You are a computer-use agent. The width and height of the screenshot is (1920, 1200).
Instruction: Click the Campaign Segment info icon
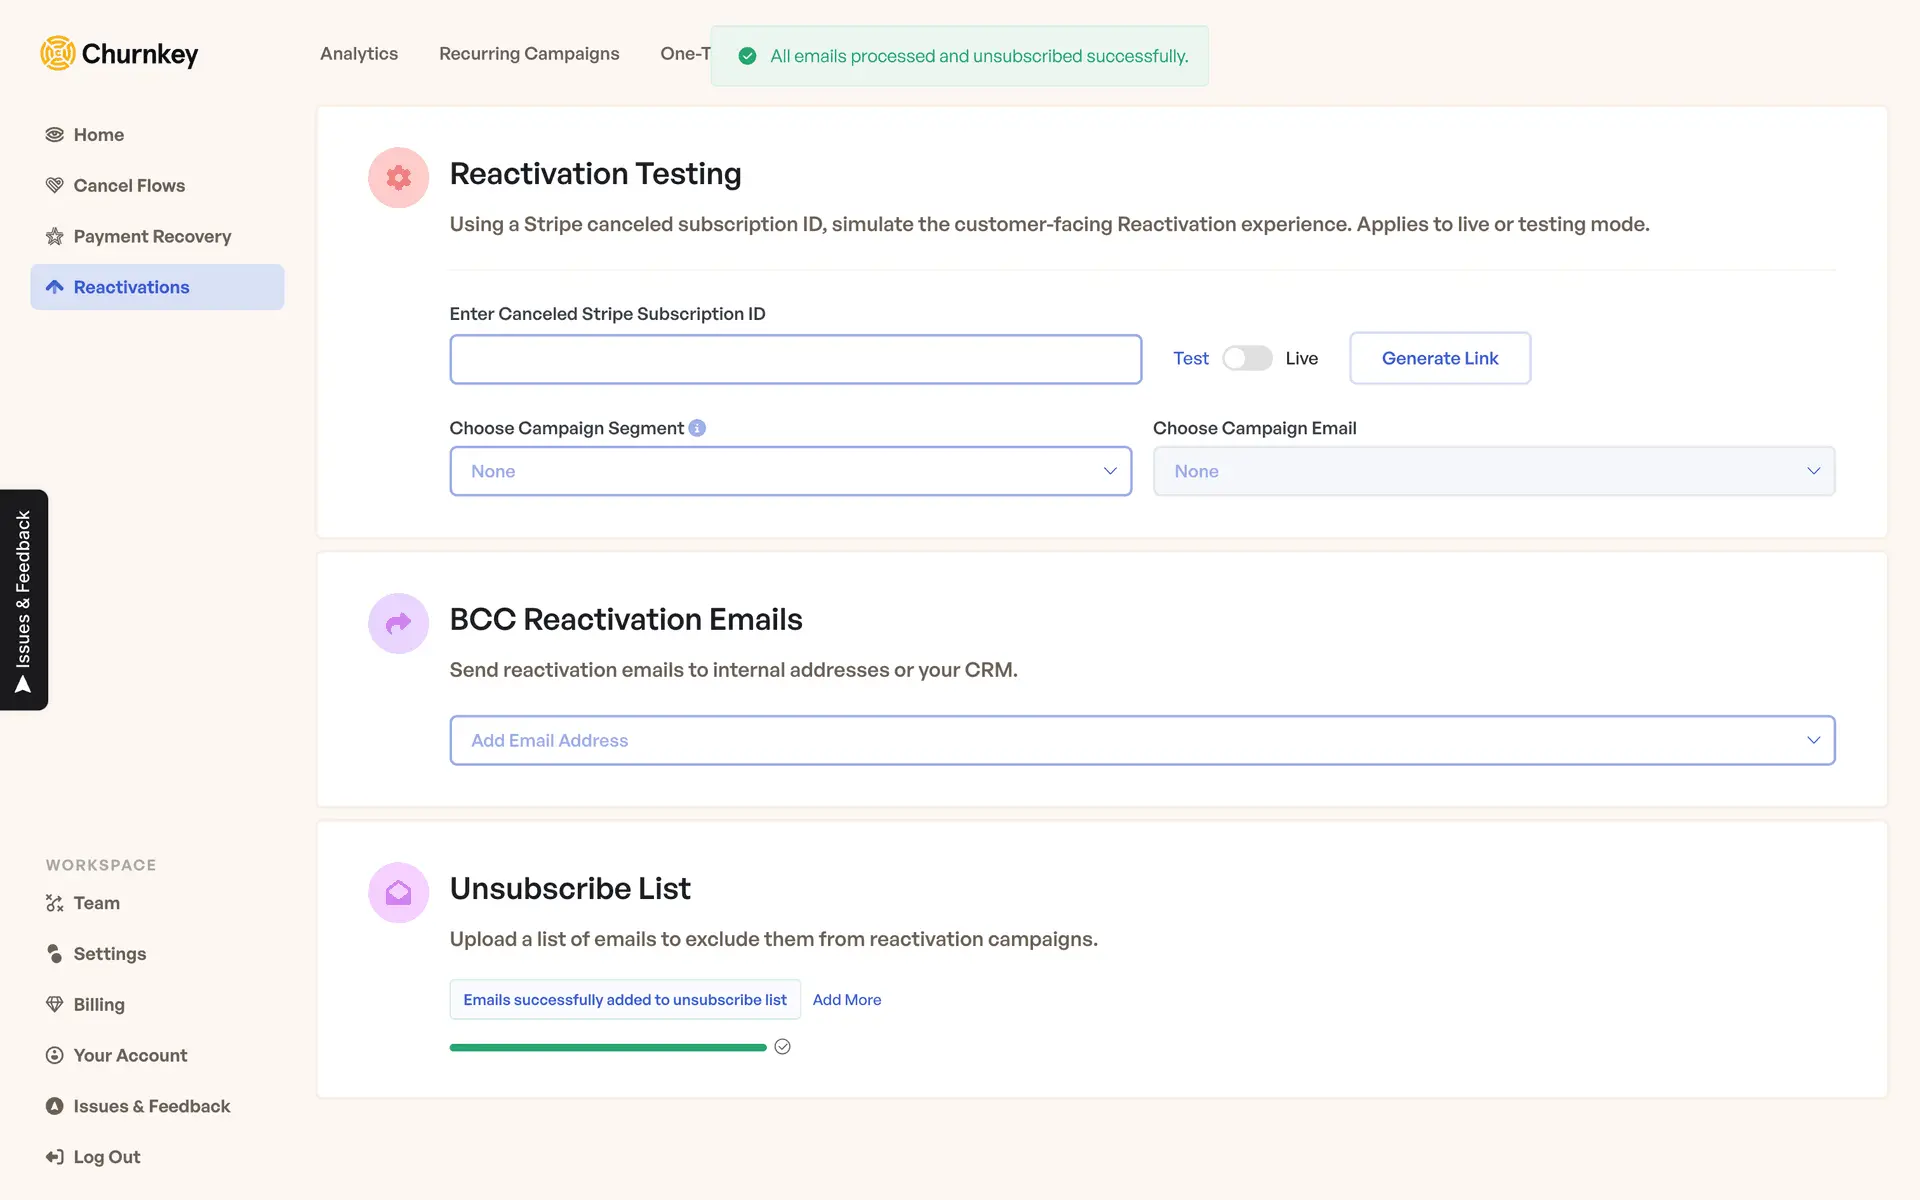pos(697,428)
